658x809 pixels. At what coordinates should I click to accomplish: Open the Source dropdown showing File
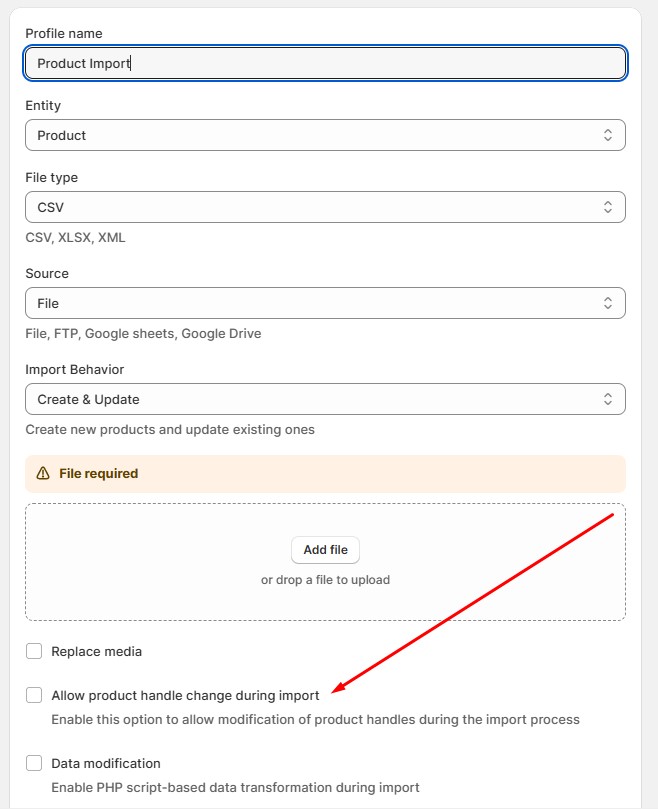click(325, 302)
